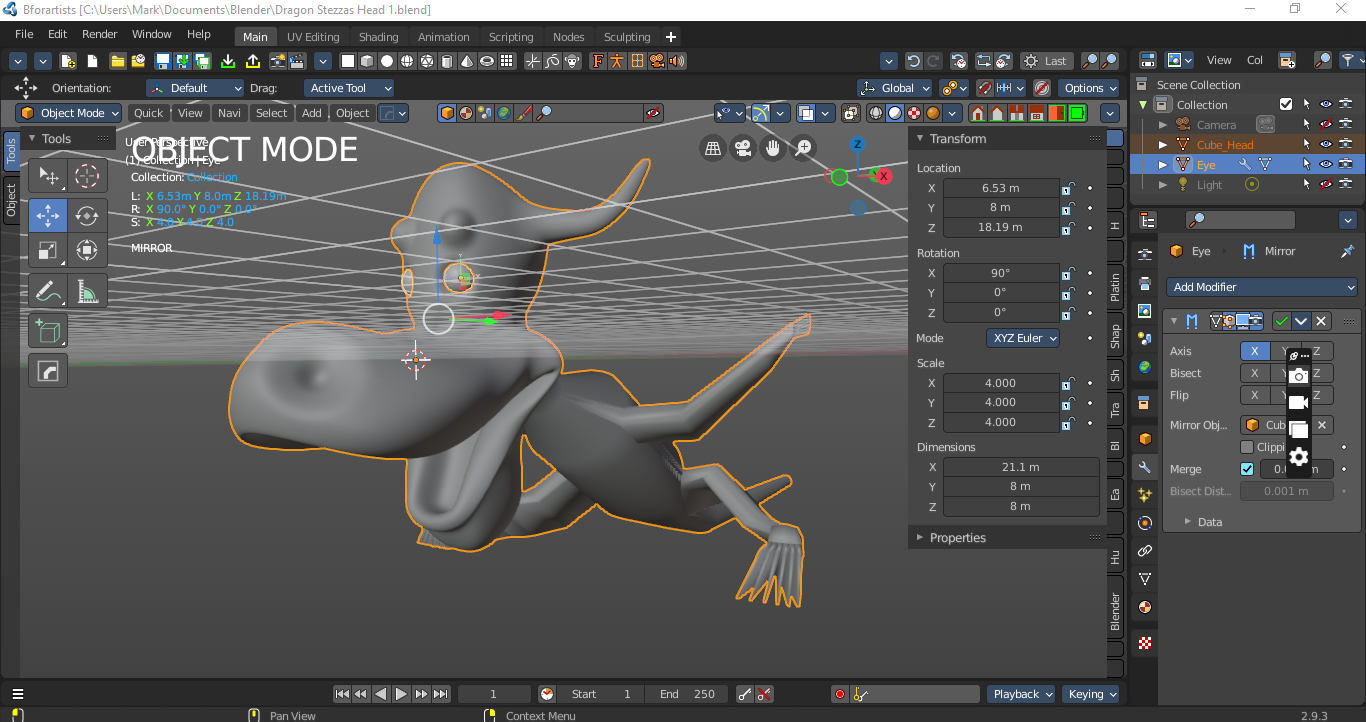Open the Keying dropdown in timeline
Image resolution: width=1366 pixels, height=722 pixels.
1092,694
